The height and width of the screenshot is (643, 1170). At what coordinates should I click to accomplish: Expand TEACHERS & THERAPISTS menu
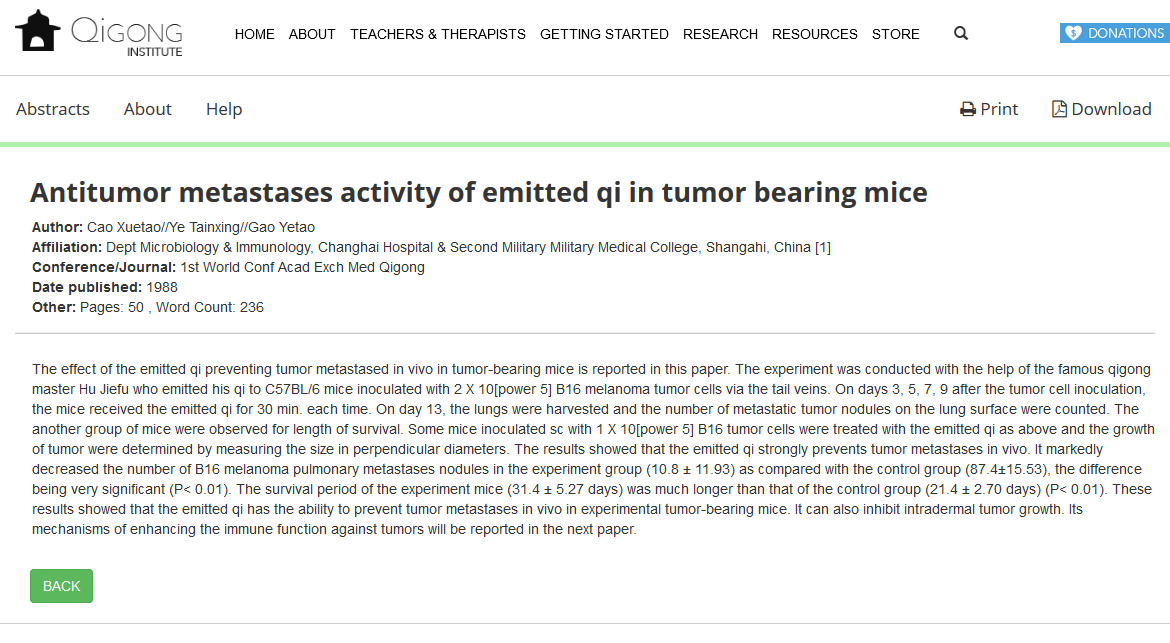point(437,34)
